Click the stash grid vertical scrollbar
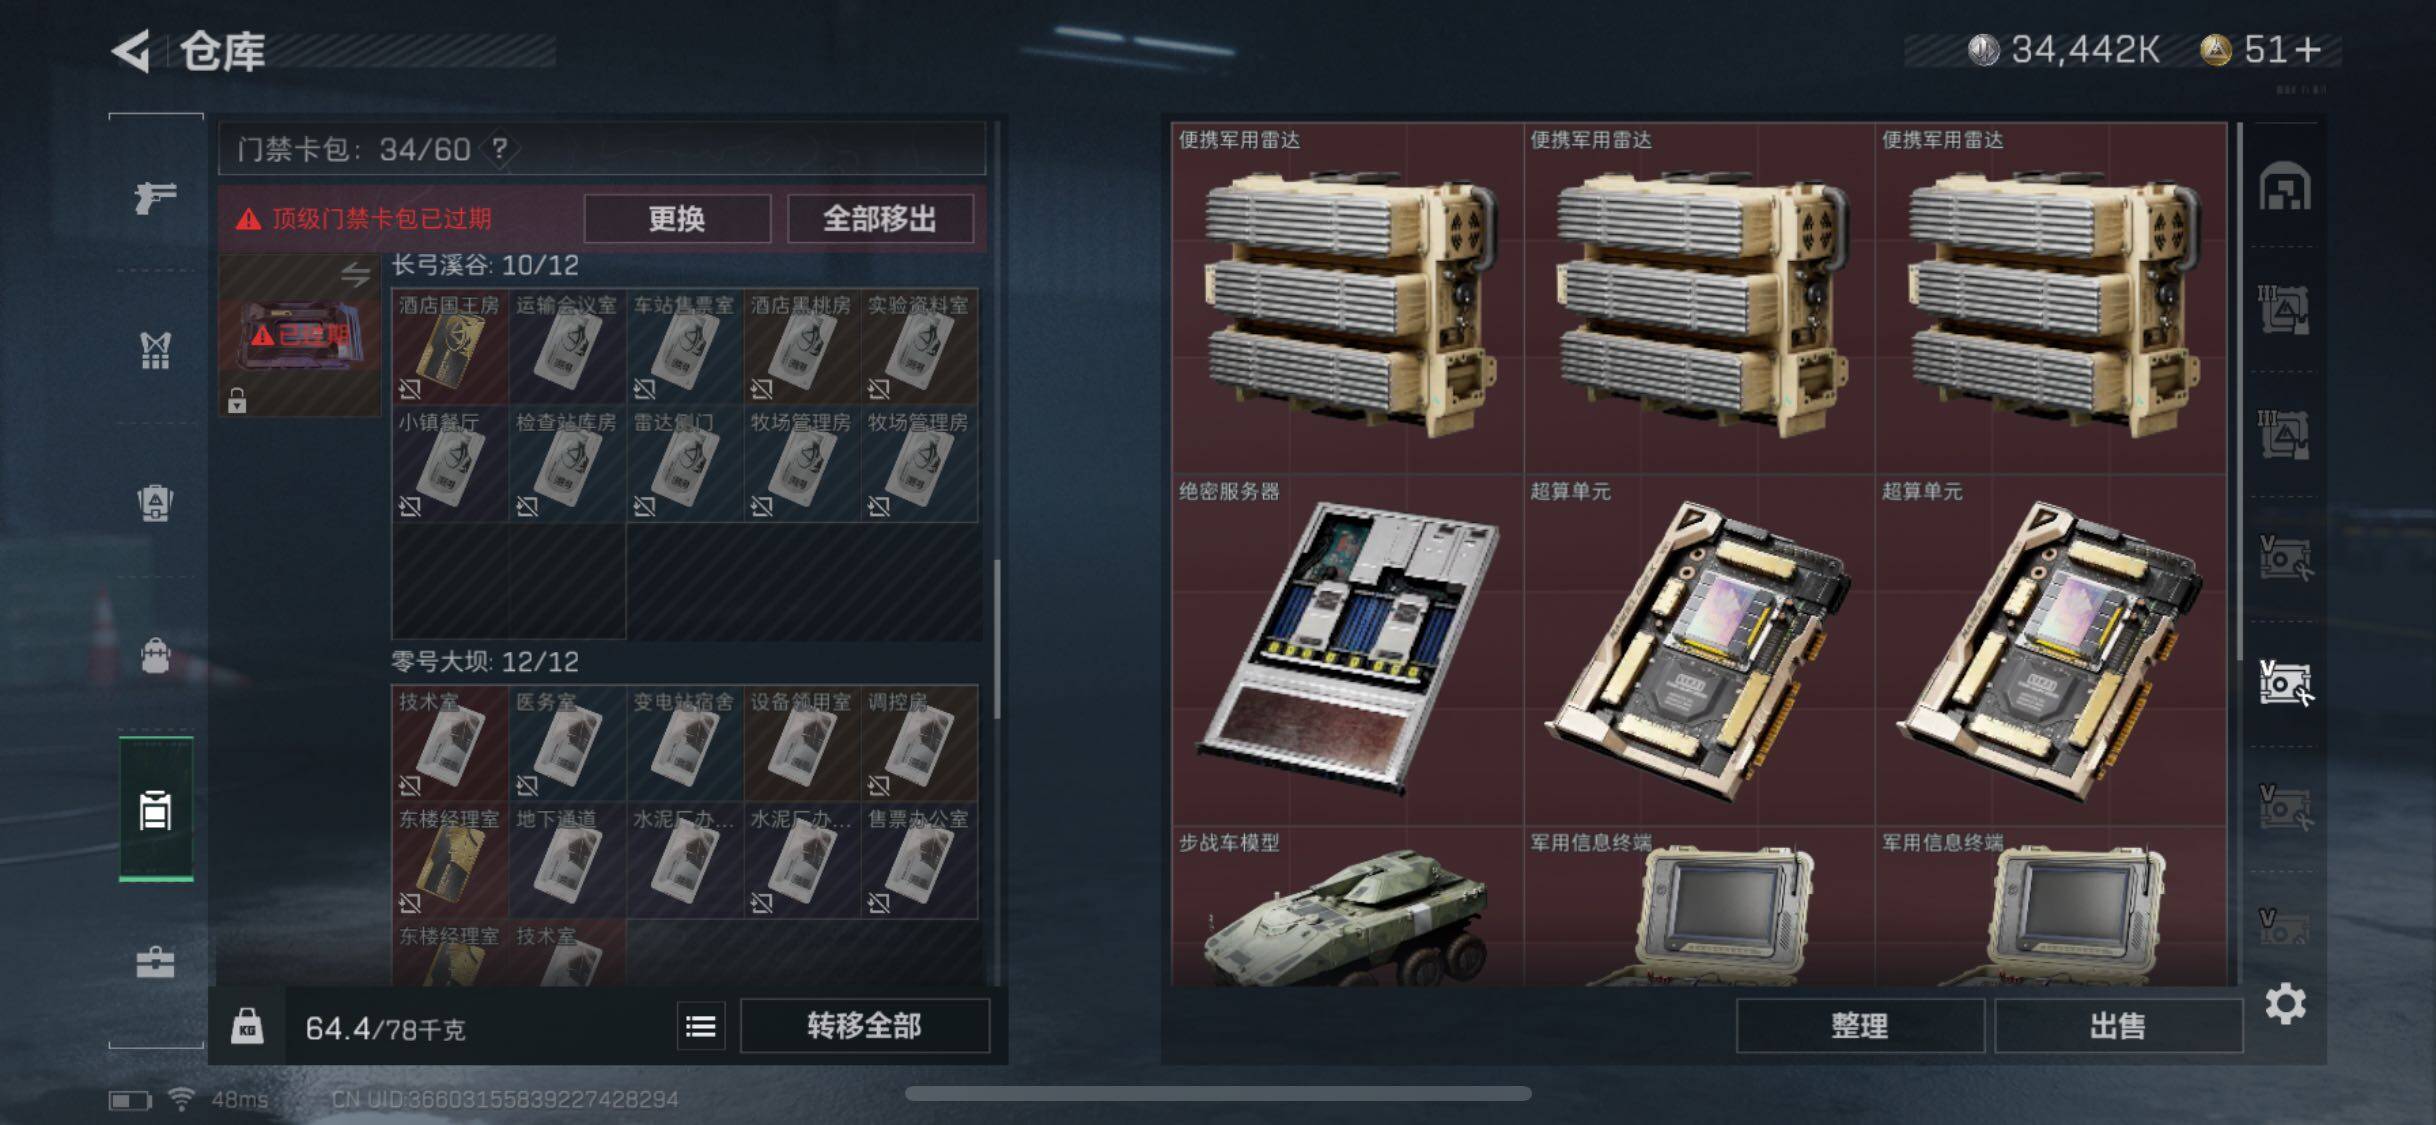This screenshot has width=2436, height=1125. coord(2239,392)
